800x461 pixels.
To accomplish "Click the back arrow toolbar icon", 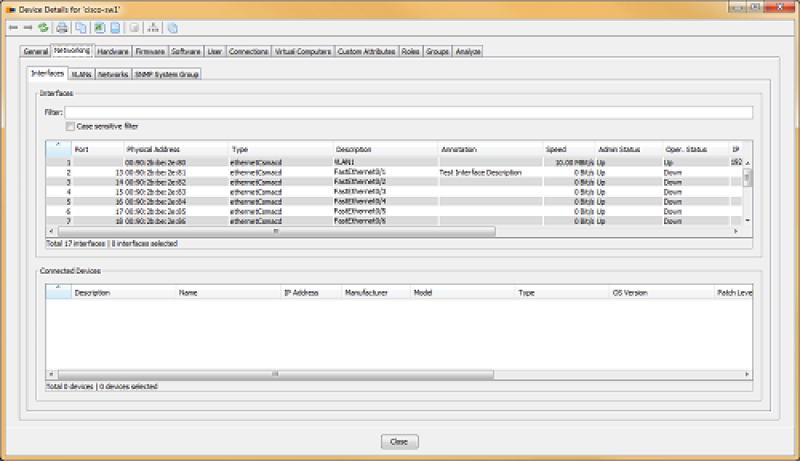I will click(11, 27).
